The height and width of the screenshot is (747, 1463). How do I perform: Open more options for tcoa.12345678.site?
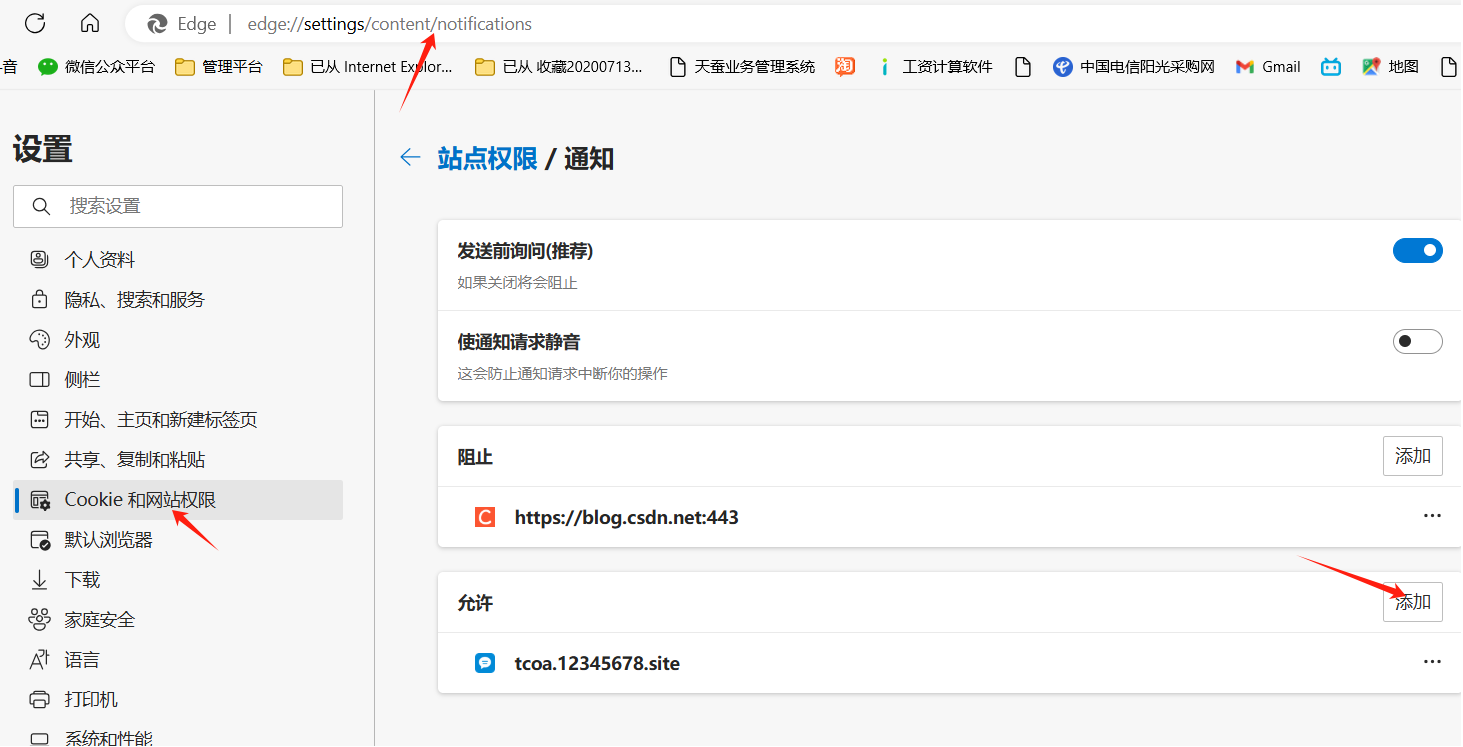1432,662
